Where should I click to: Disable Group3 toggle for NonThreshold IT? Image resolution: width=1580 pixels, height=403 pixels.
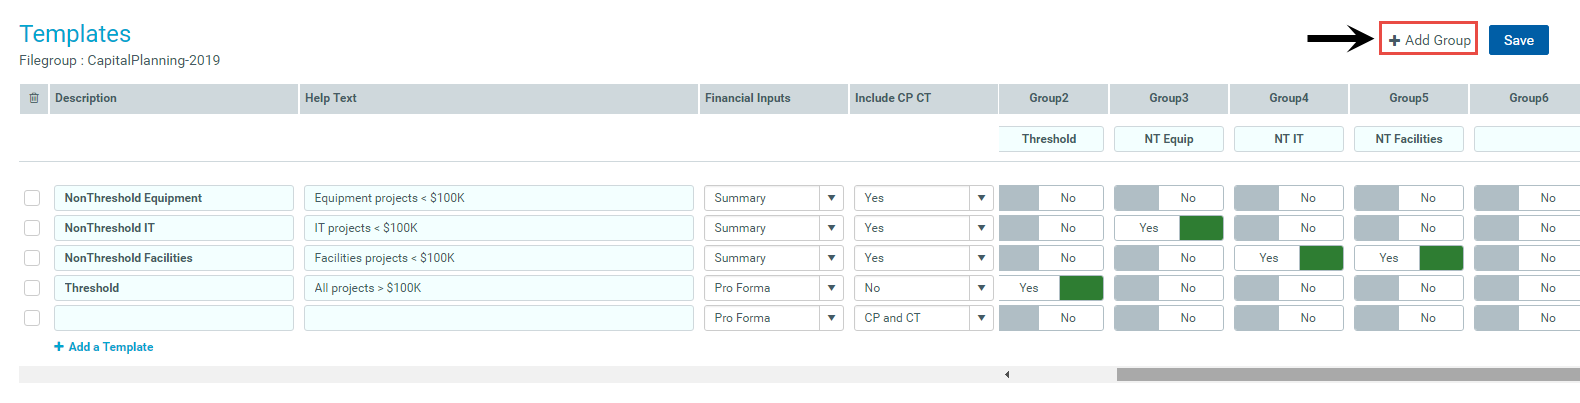[1169, 228]
